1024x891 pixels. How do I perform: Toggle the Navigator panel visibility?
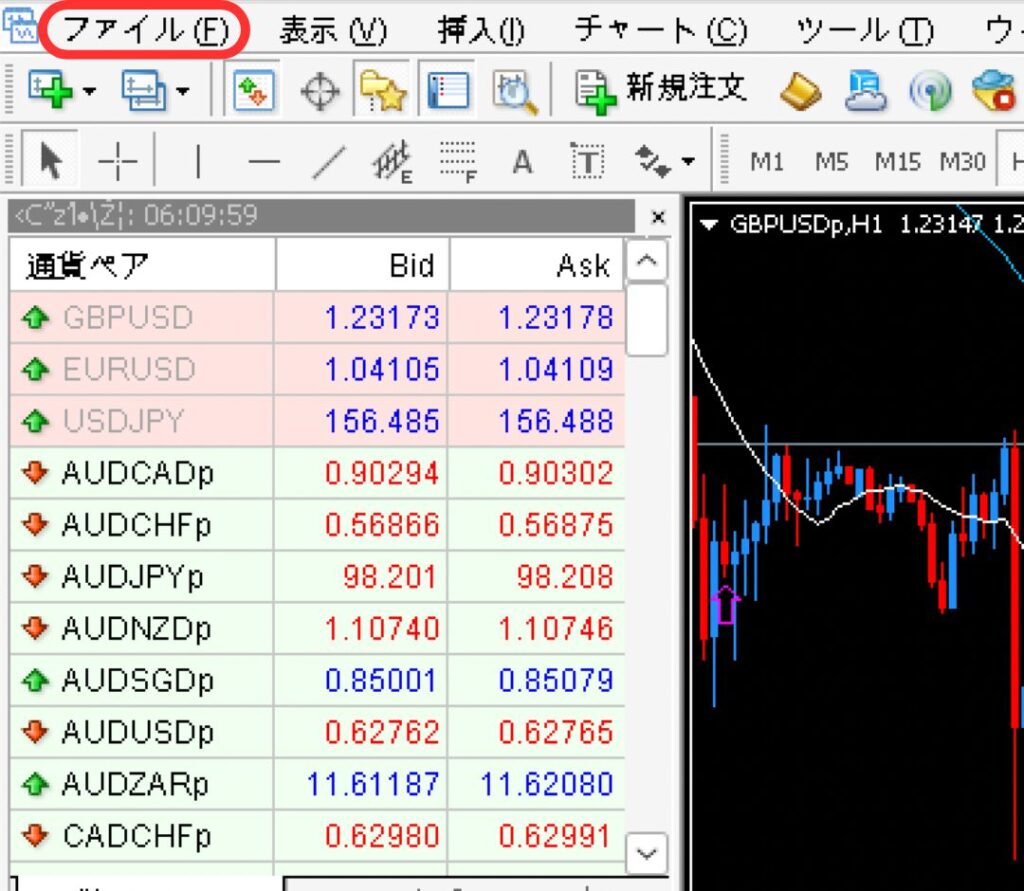click(x=380, y=90)
